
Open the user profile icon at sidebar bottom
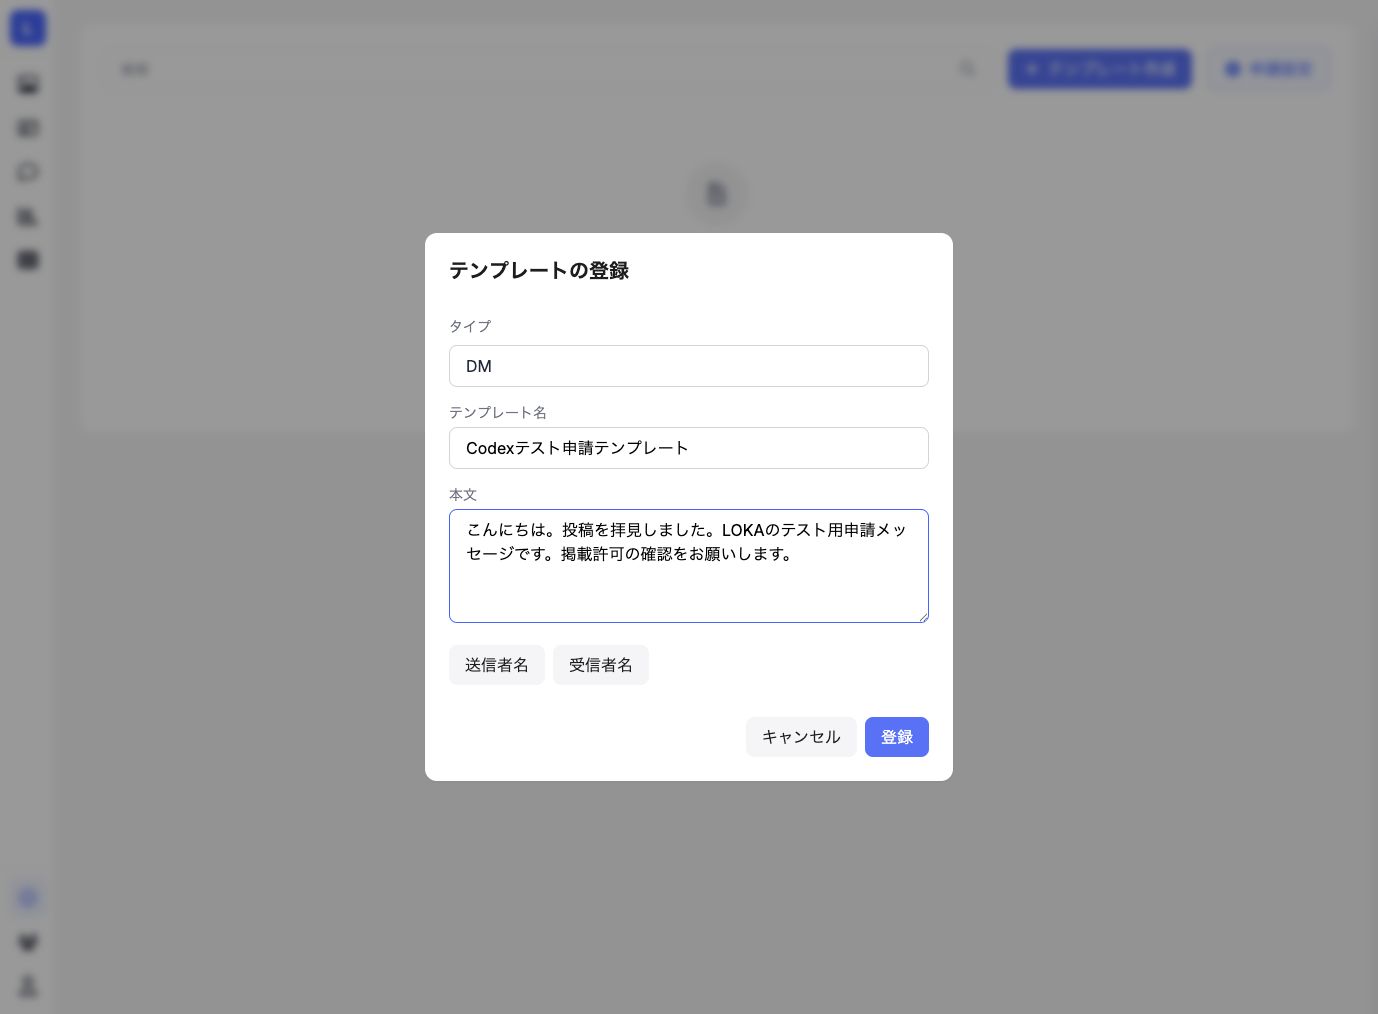tap(28, 987)
